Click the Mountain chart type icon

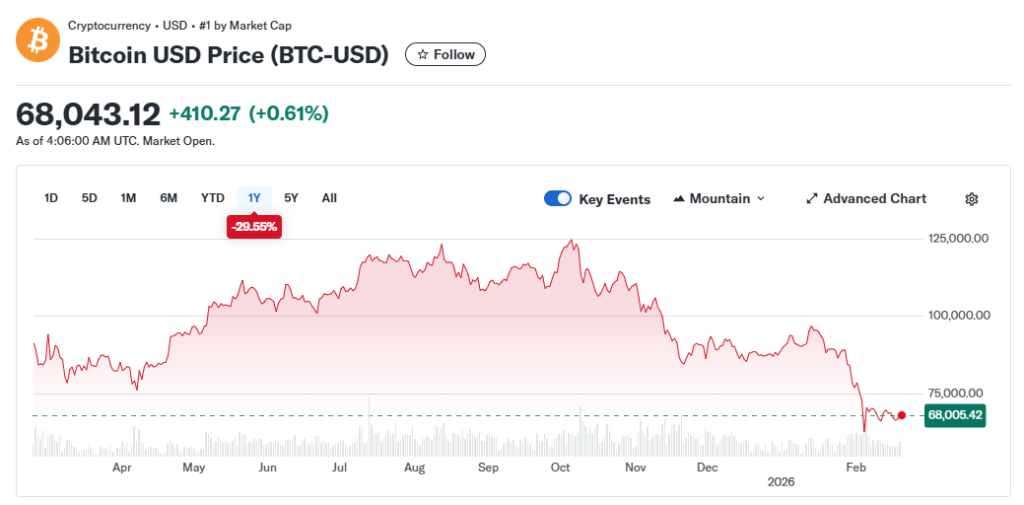tap(680, 199)
